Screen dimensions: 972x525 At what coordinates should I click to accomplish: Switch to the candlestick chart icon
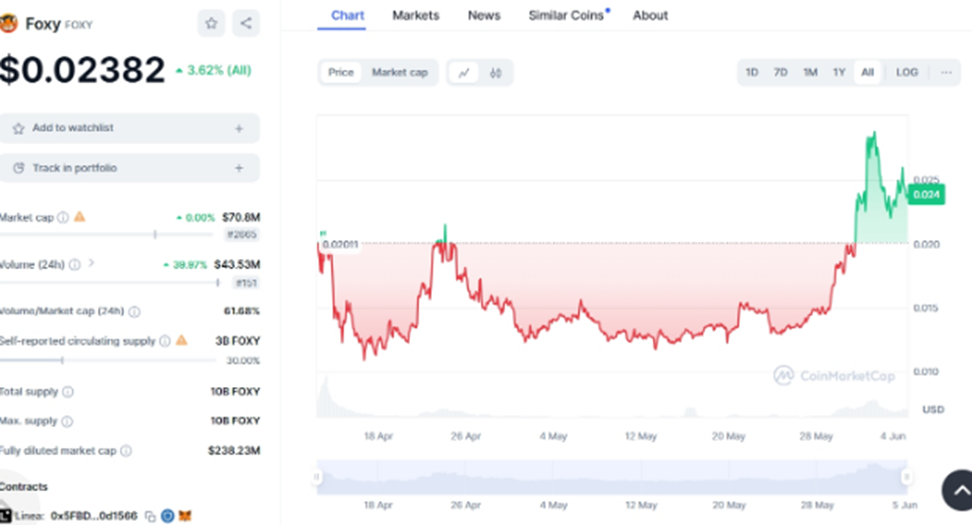[495, 73]
